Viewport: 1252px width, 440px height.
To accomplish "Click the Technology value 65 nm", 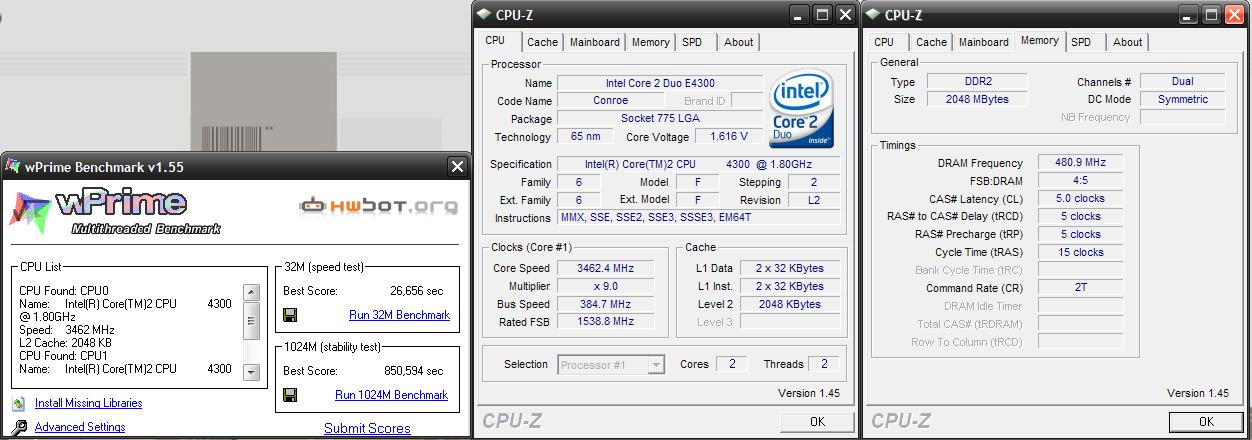I will [x=585, y=137].
